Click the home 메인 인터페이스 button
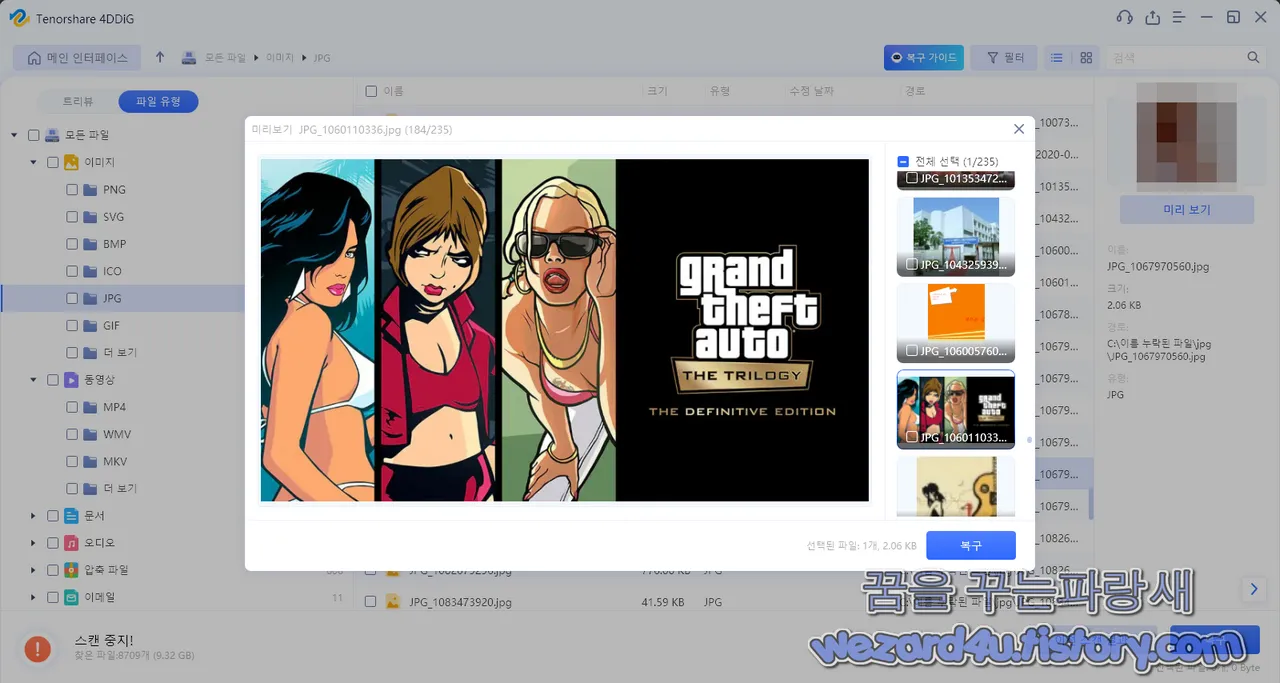This screenshot has height=683, width=1280. point(77,58)
